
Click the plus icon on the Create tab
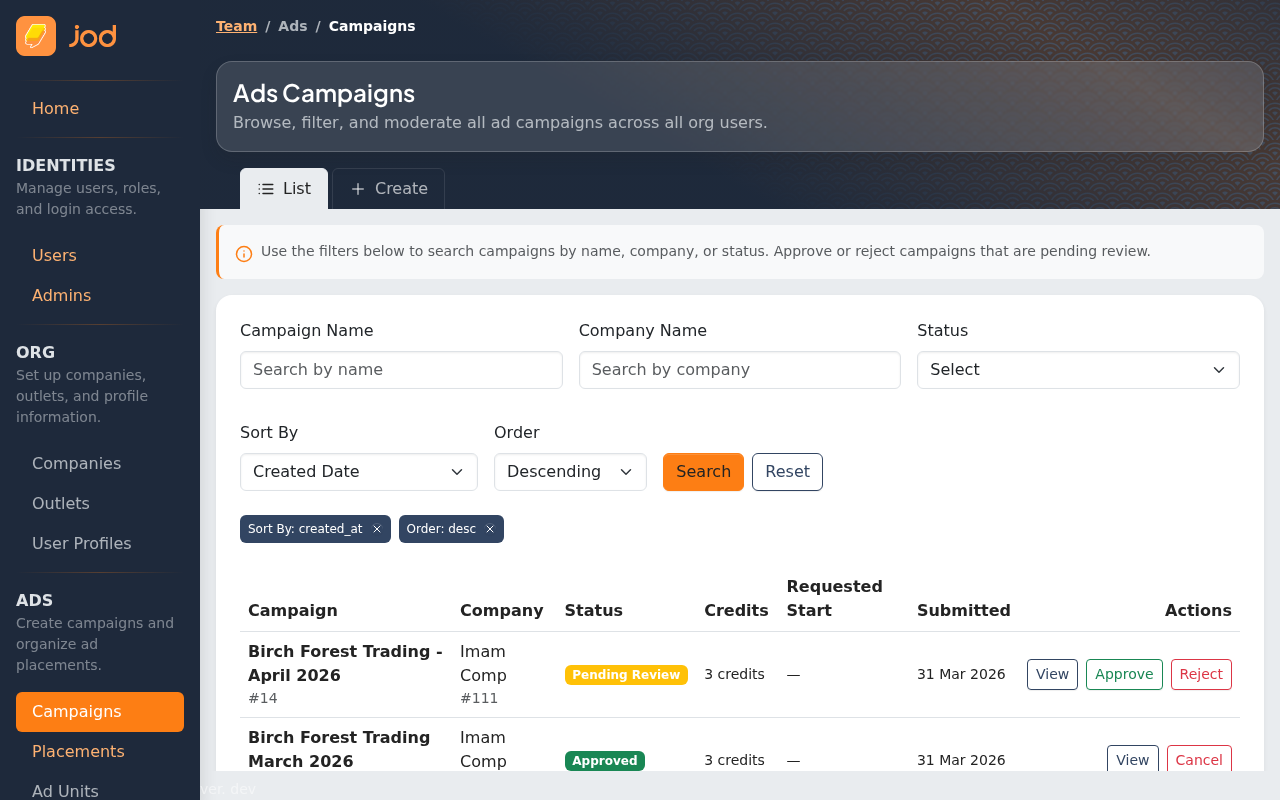coord(358,188)
